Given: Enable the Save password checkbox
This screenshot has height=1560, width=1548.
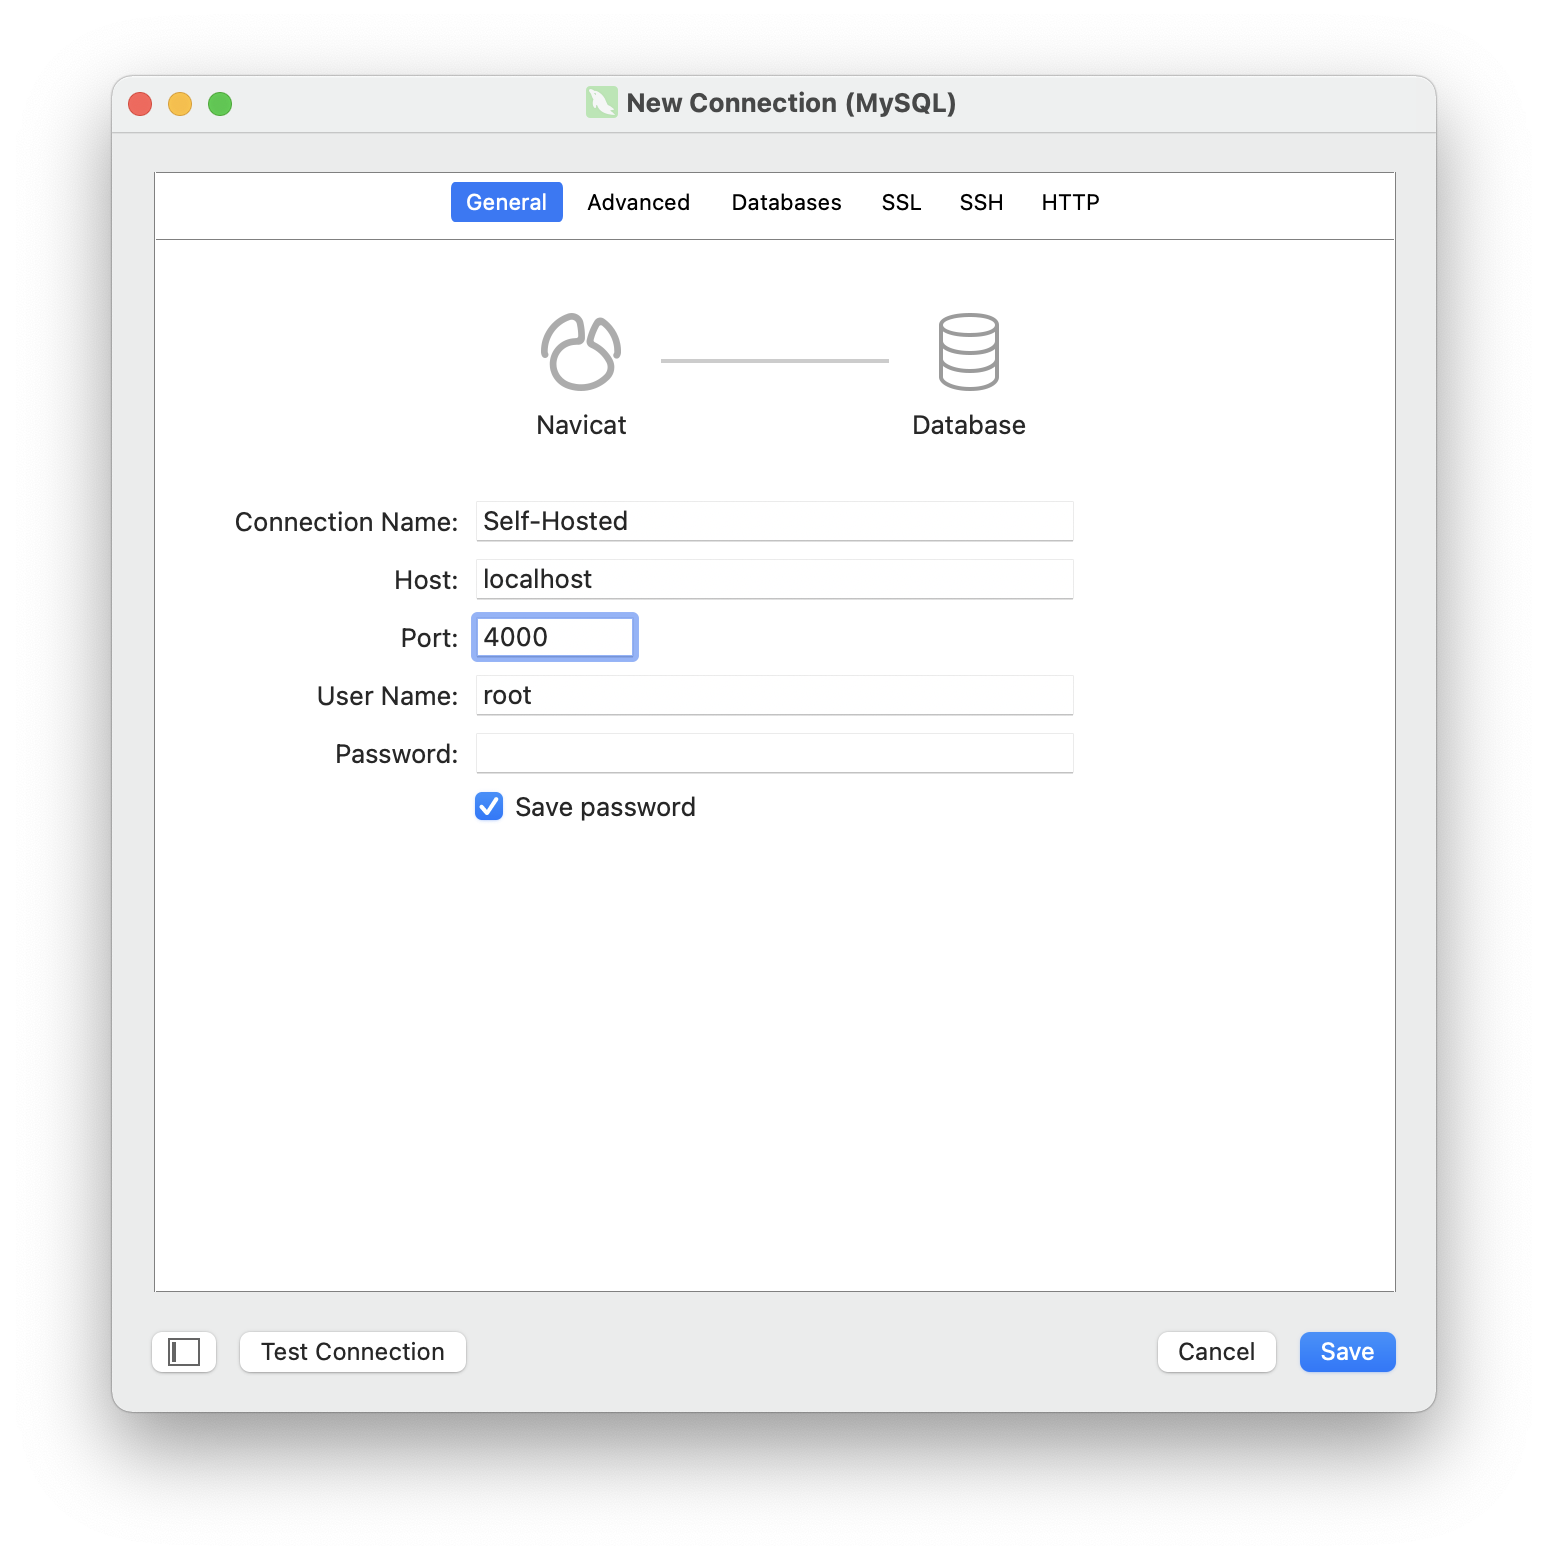Looking at the screenshot, I should (x=488, y=806).
